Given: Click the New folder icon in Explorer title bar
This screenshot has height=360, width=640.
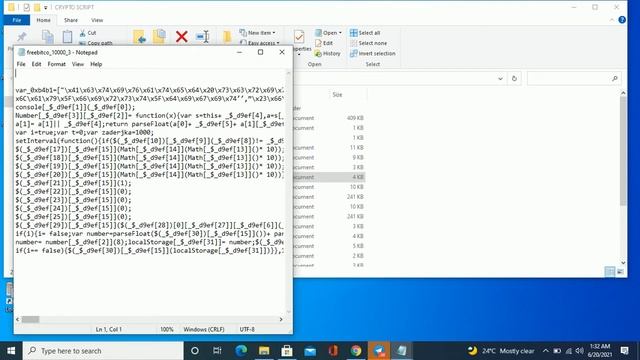Looking at the screenshot, I should (37, 7).
